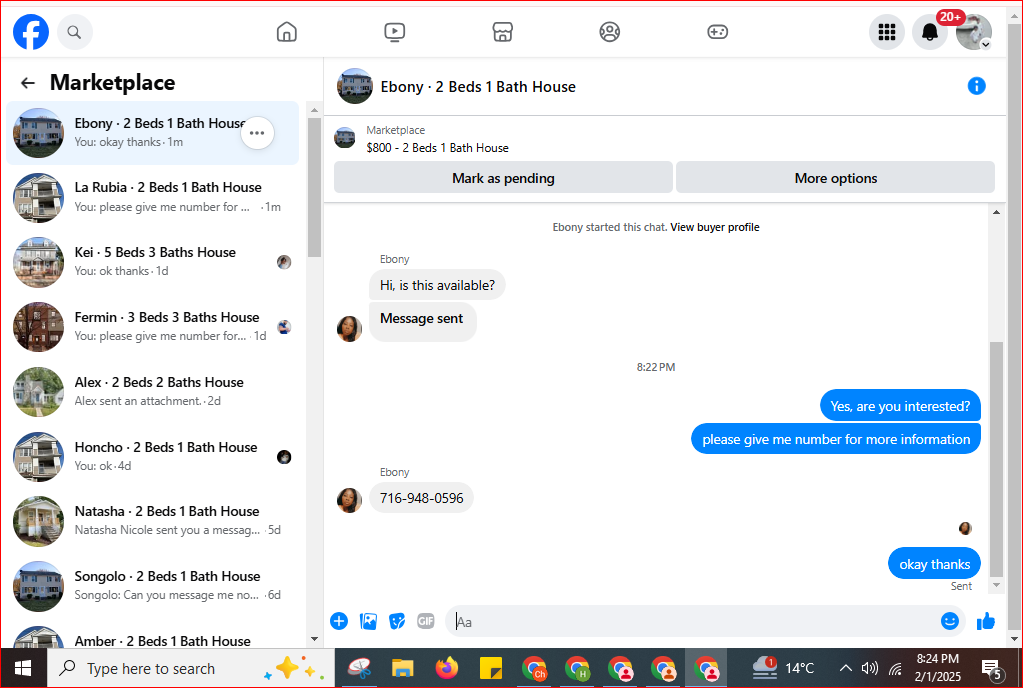The image size is (1023, 688).
Task: Click the Yes, are you interested? message
Action: tap(900, 406)
